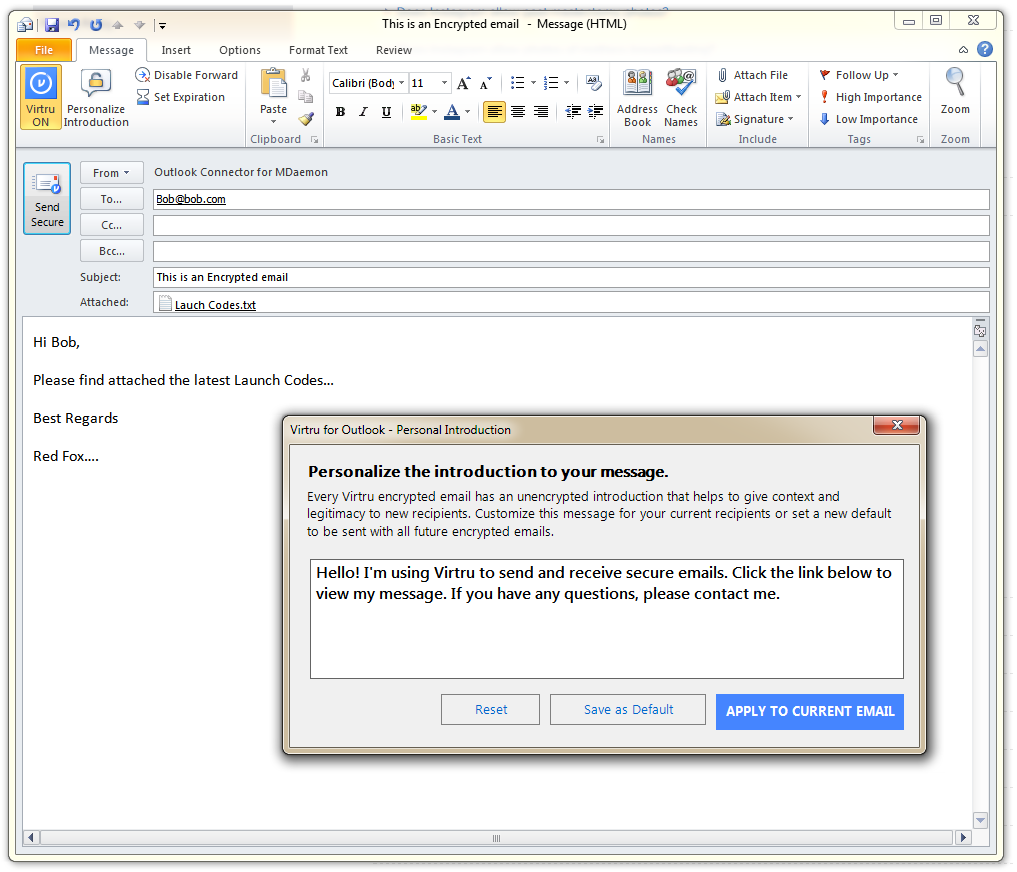Click the Reset button in Virtru dialog
This screenshot has height=872, width=1017.
490,710
